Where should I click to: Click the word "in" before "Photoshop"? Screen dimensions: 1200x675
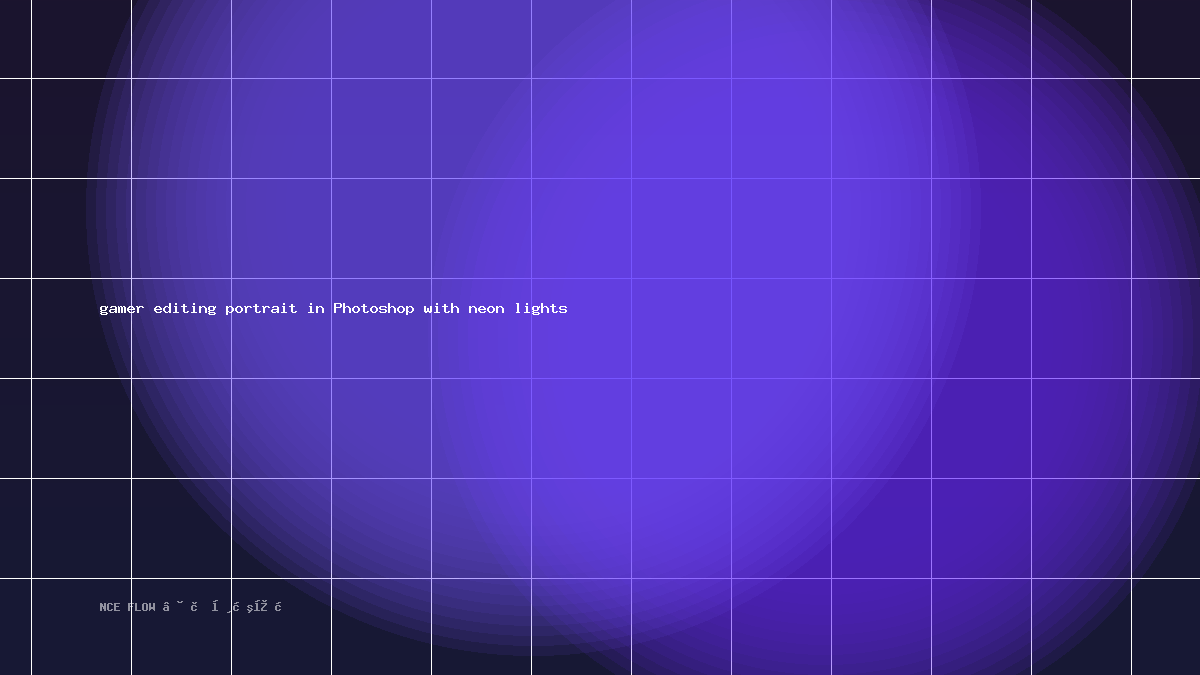click(316, 308)
